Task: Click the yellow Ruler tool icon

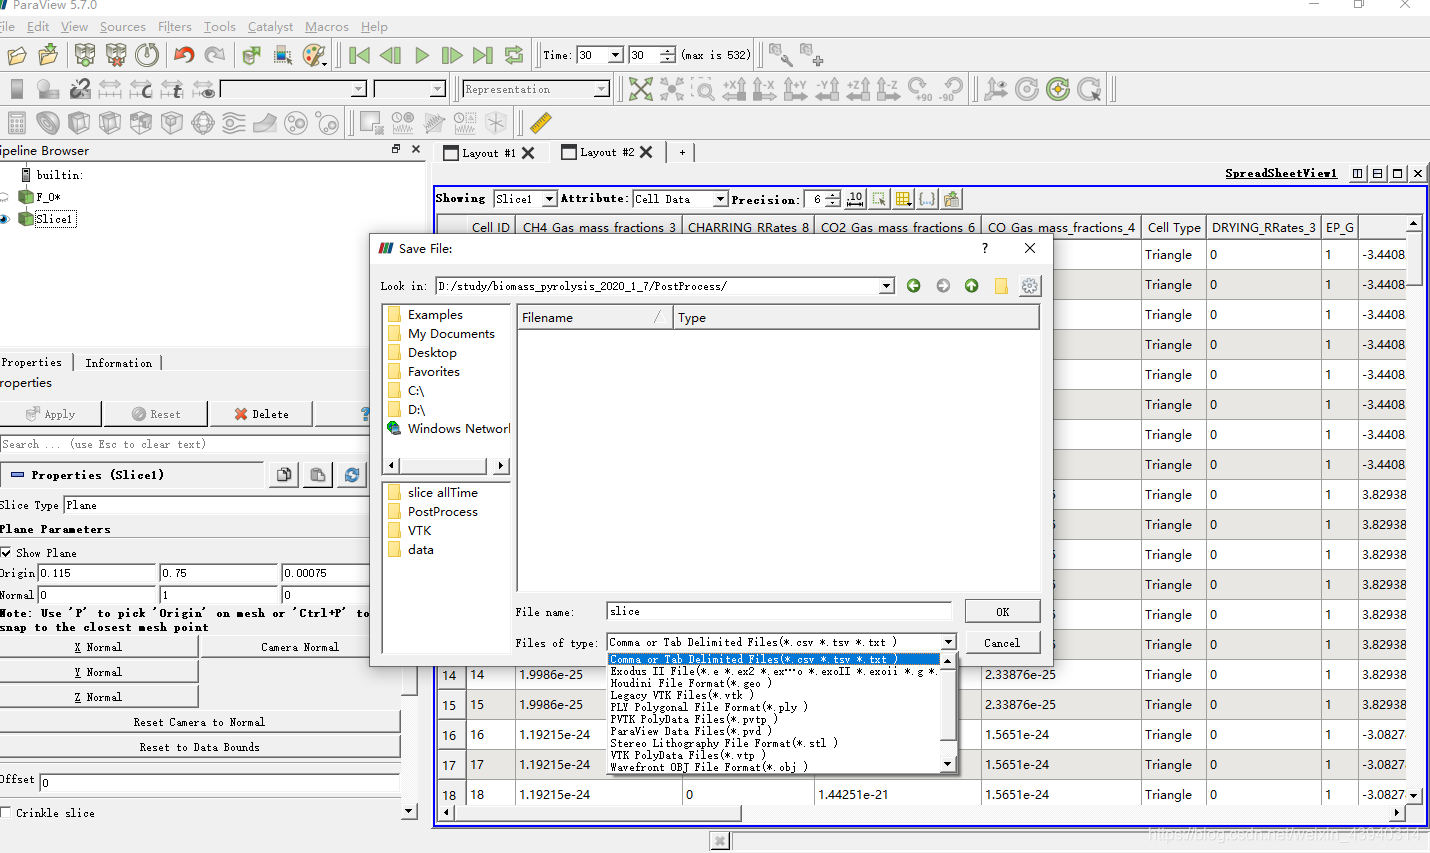Action: [x=541, y=123]
